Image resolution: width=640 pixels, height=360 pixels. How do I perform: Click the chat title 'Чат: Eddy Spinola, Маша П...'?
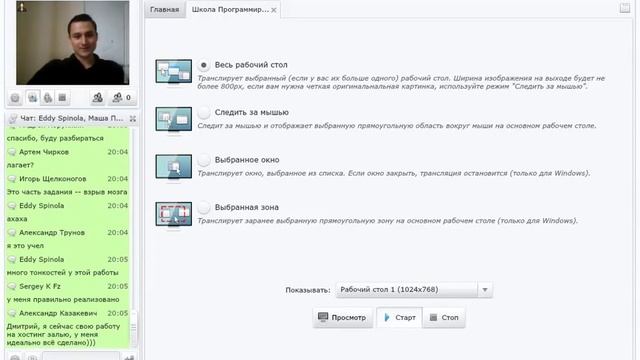click(x=71, y=118)
